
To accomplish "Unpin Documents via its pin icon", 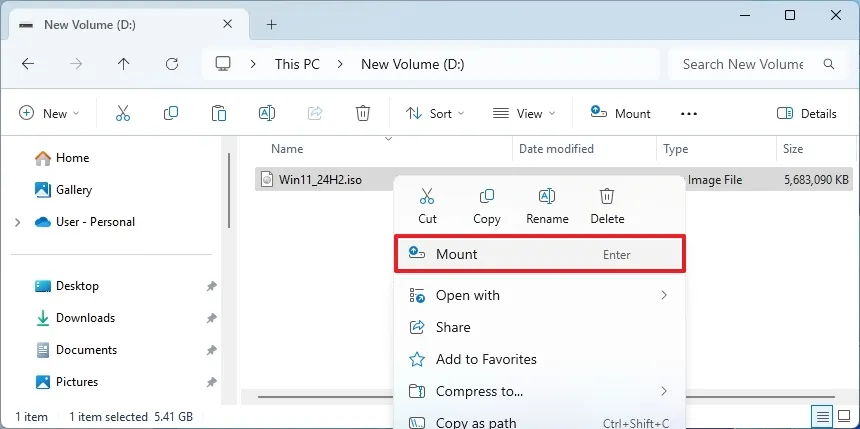I will (x=211, y=350).
